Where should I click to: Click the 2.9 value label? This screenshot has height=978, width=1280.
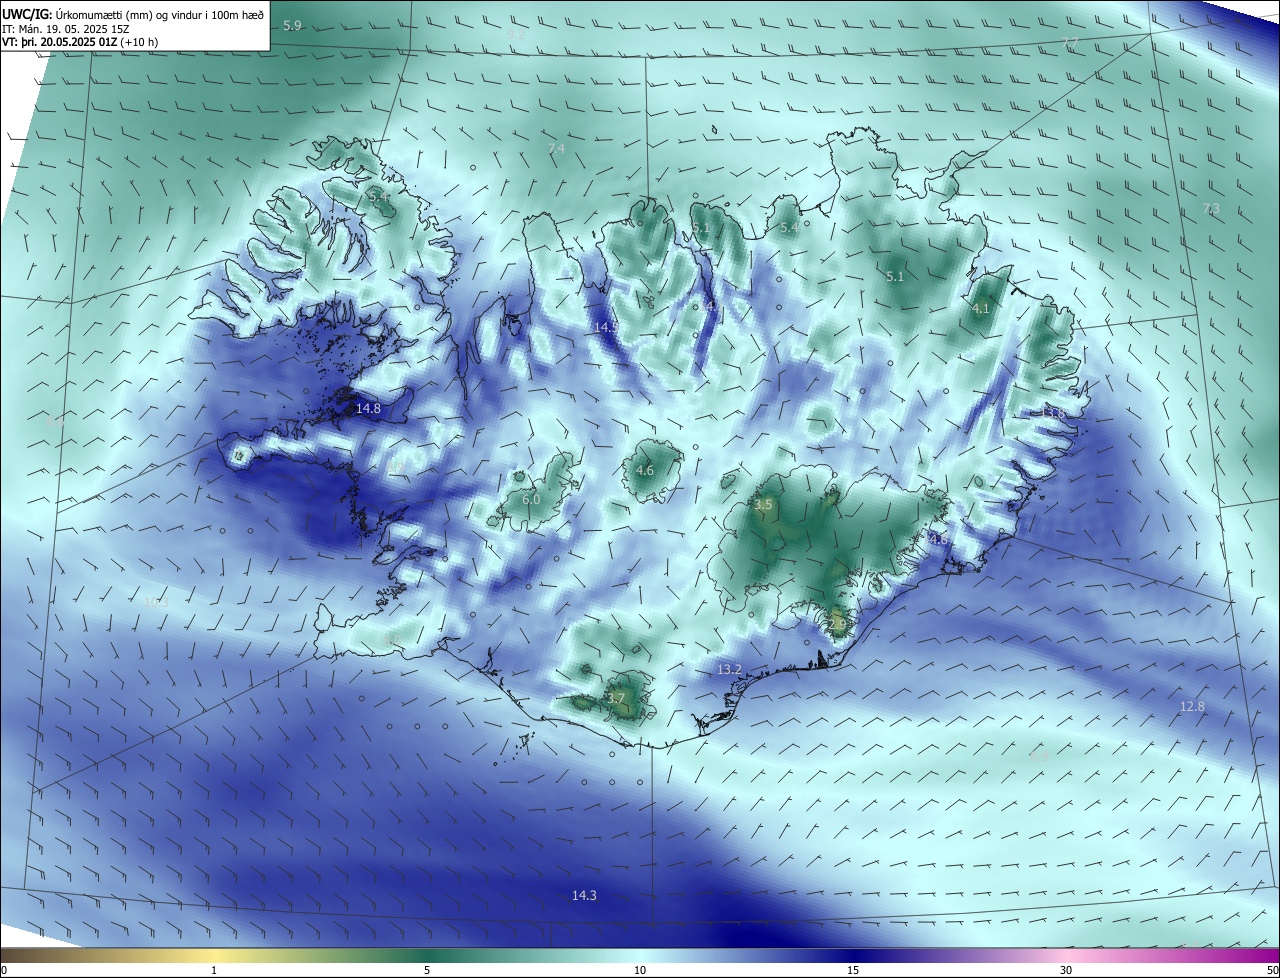click(838, 625)
